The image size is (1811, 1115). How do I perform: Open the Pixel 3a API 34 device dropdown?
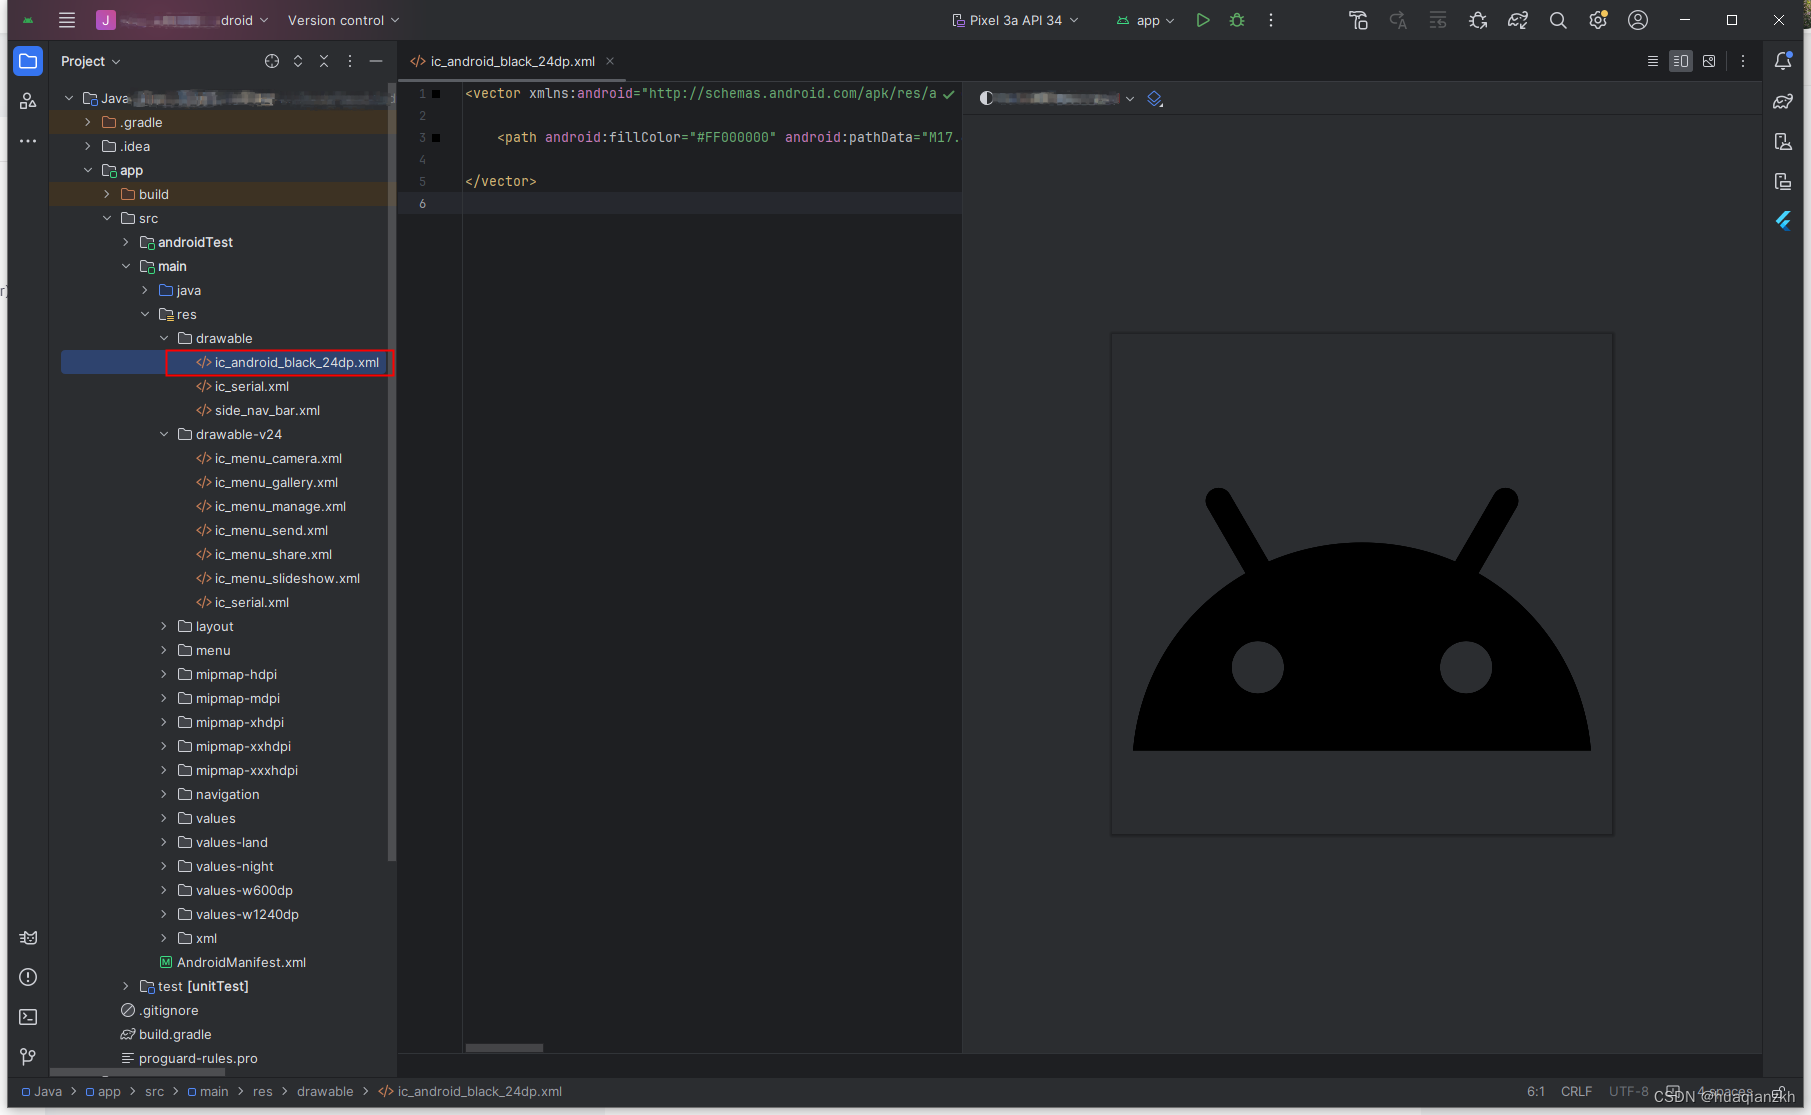[x=1015, y=20]
